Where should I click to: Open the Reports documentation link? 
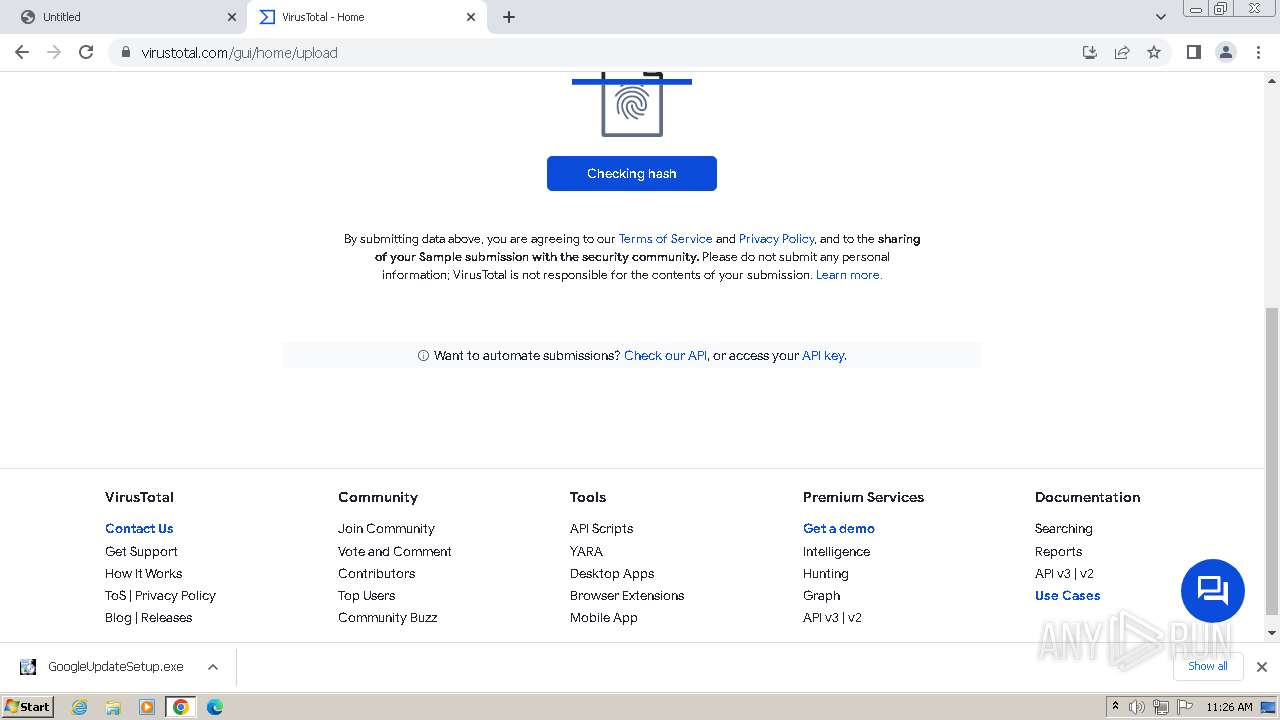pyautogui.click(x=1058, y=551)
